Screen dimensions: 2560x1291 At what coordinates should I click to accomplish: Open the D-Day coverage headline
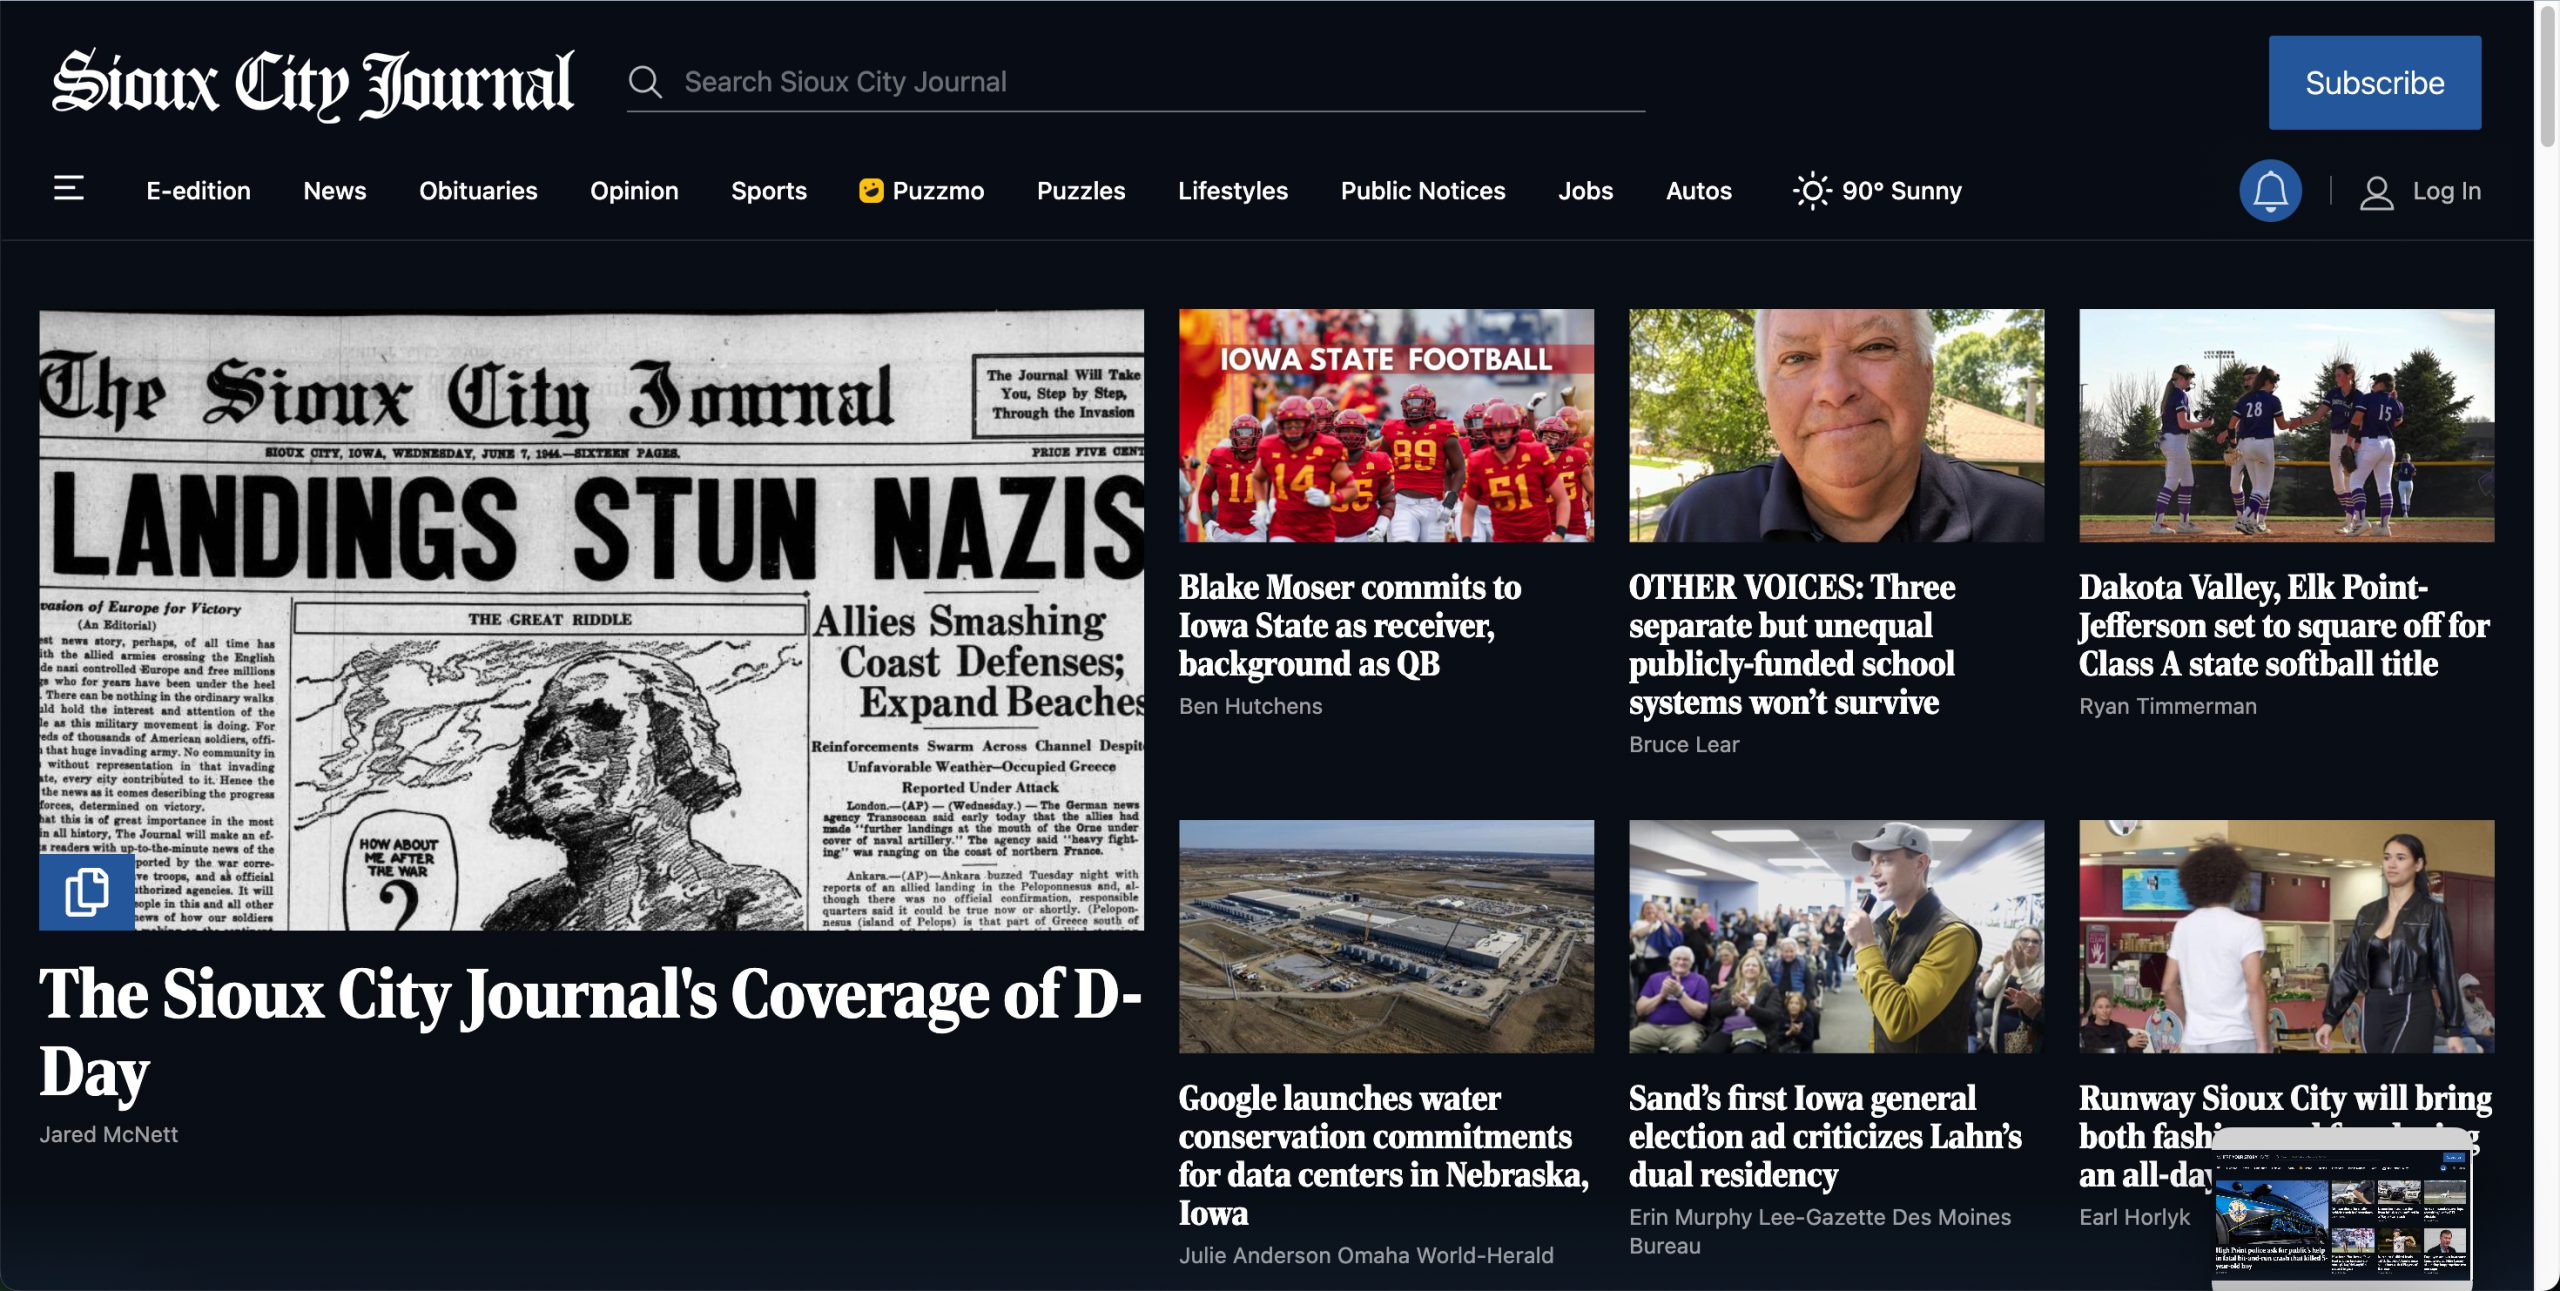pyautogui.click(x=590, y=1033)
